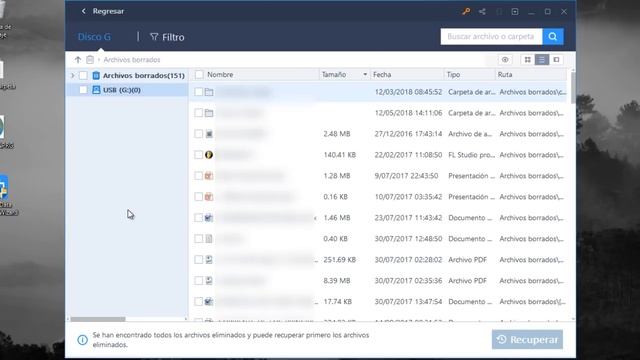Click the Recuperar button
This screenshot has width=640, height=360.
tap(527, 340)
